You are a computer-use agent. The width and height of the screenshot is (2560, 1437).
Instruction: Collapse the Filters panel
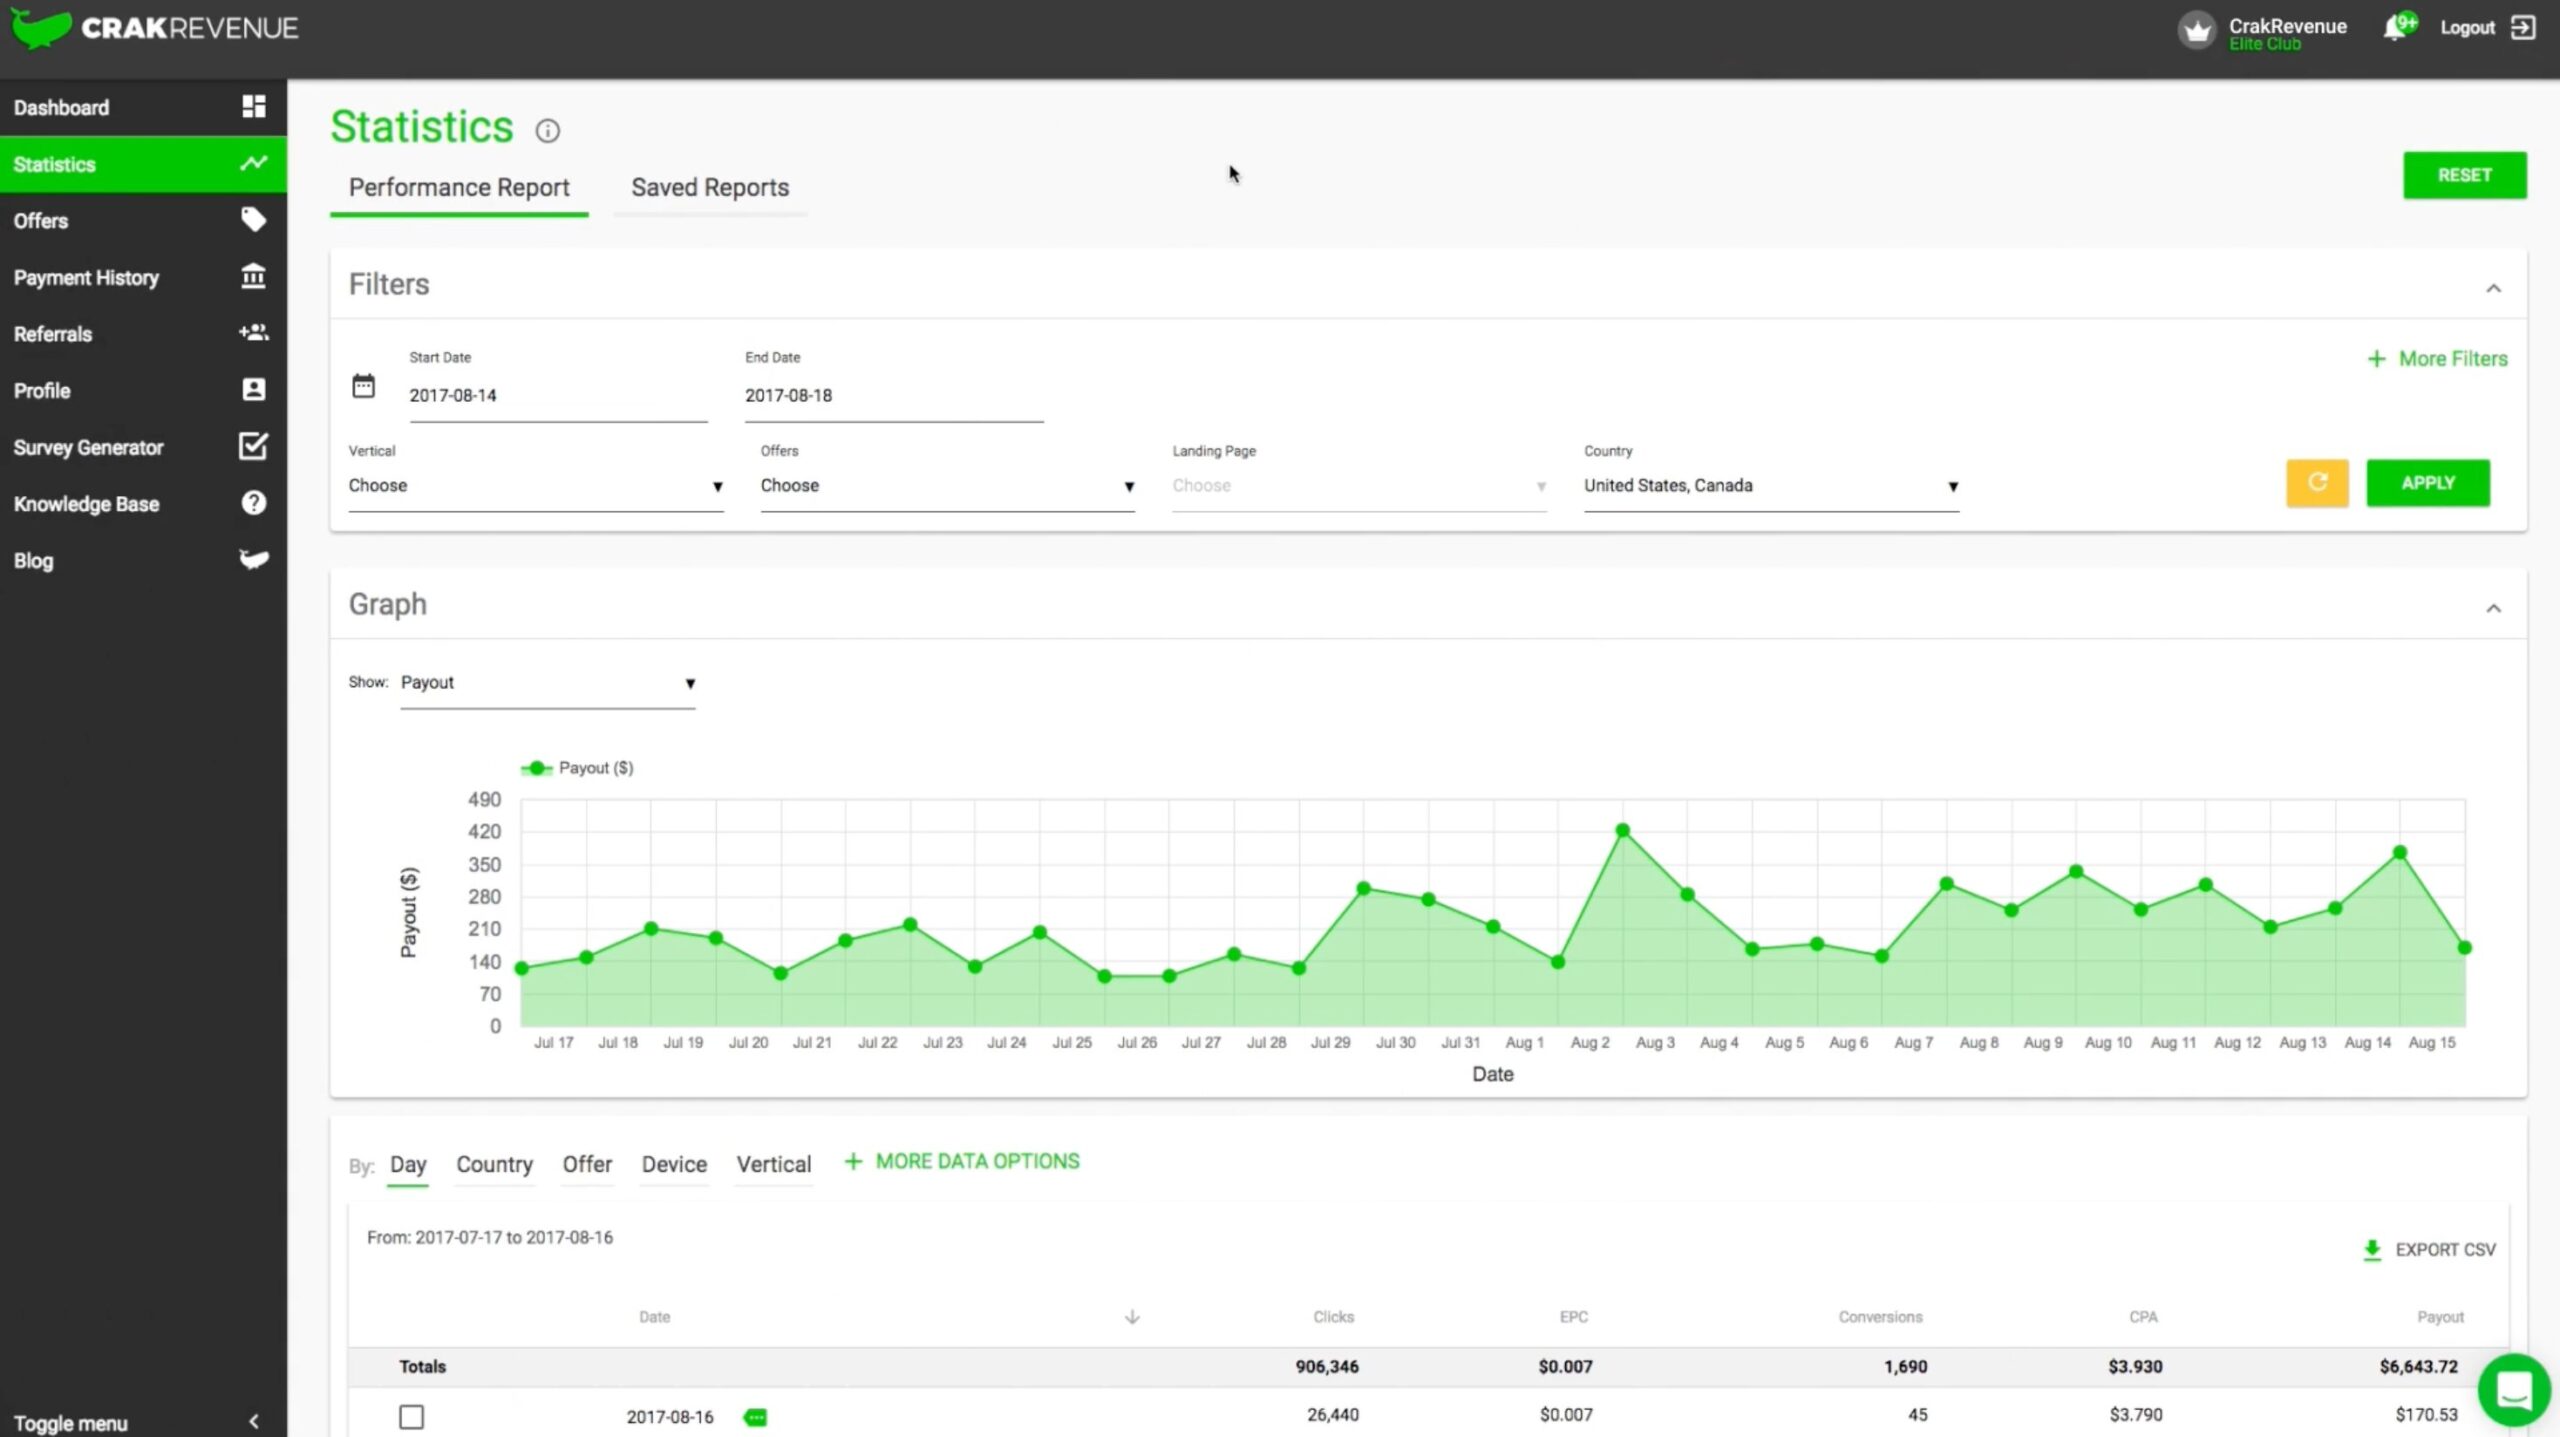click(2494, 288)
